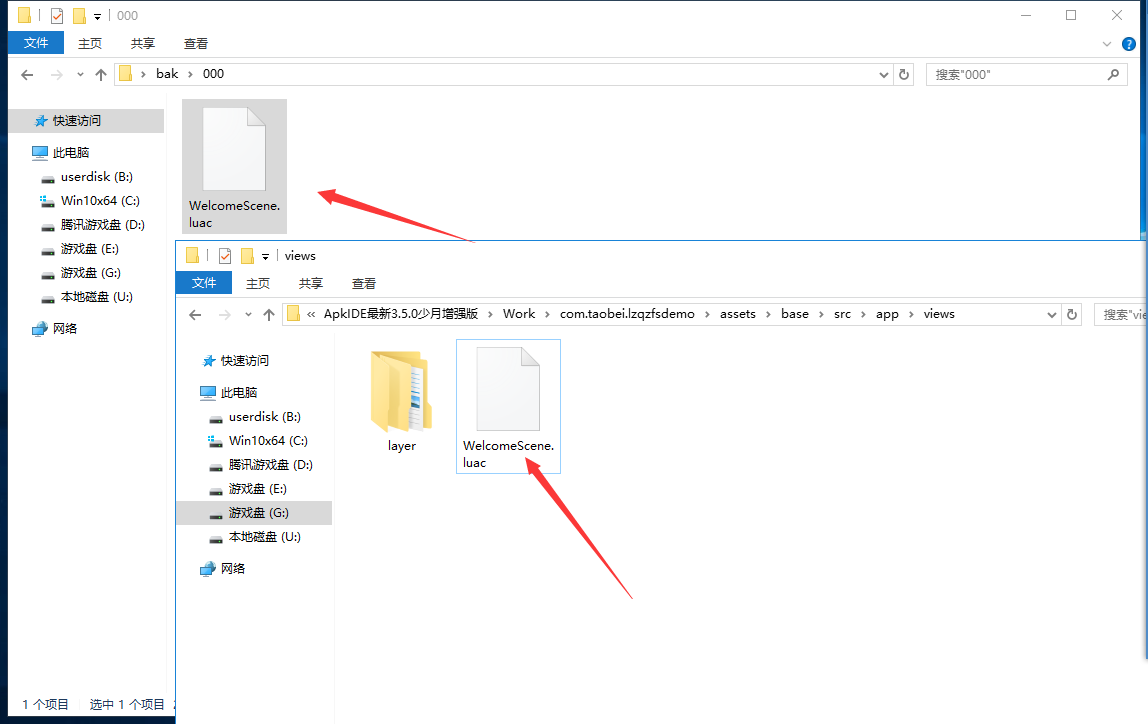The image size is (1148, 724).
Task: Click the refresh button in the views window
Action: pyautogui.click(x=1072, y=314)
